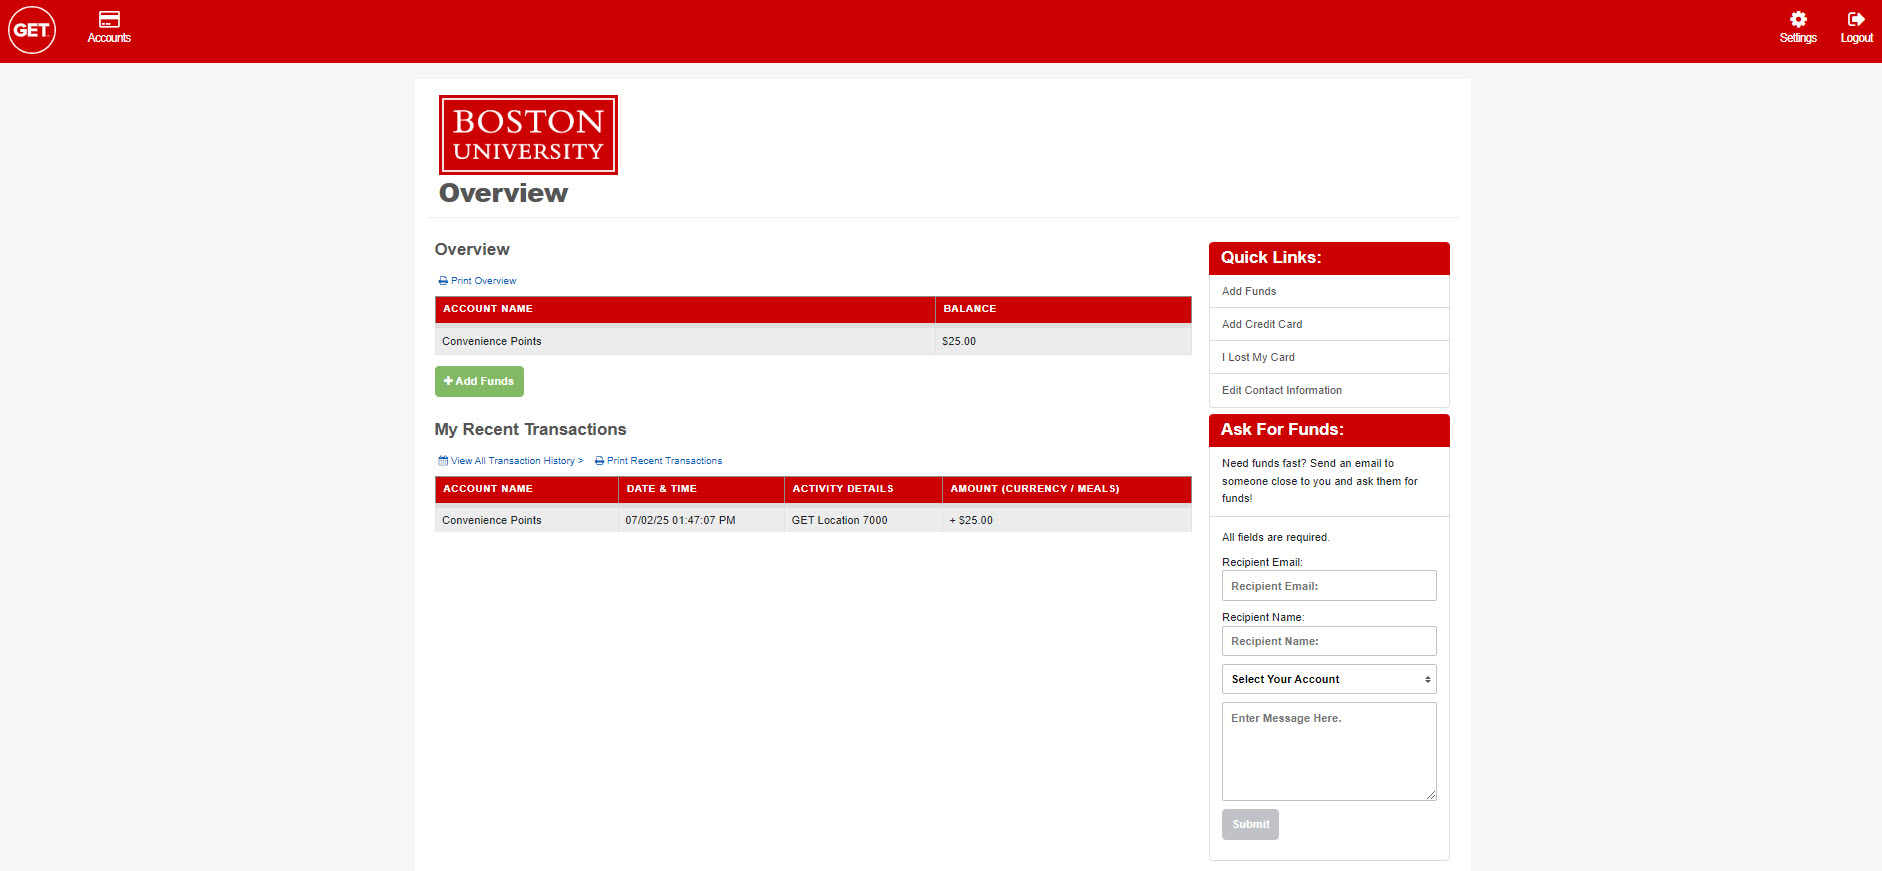Click the Amount (Currency / Meals) header
Image resolution: width=1882 pixels, height=871 pixels.
click(1067, 489)
